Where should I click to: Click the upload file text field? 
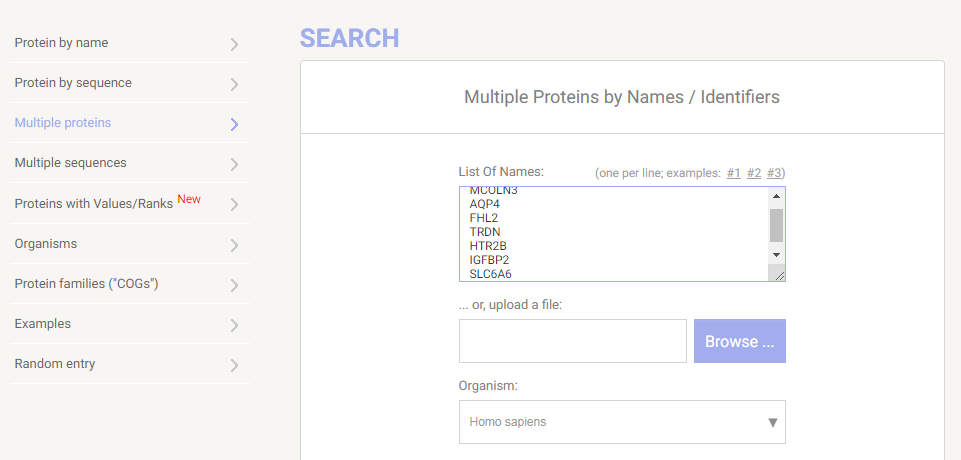tap(572, 341)
